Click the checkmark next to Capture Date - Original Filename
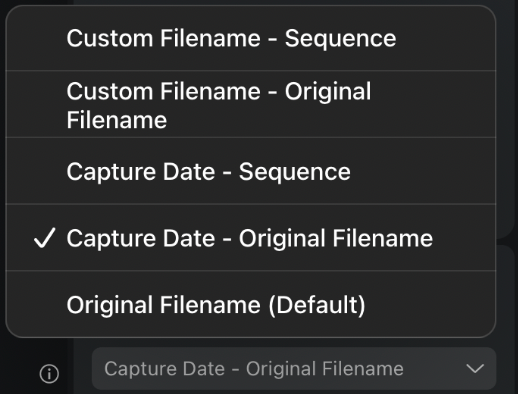 pos(44,238)
